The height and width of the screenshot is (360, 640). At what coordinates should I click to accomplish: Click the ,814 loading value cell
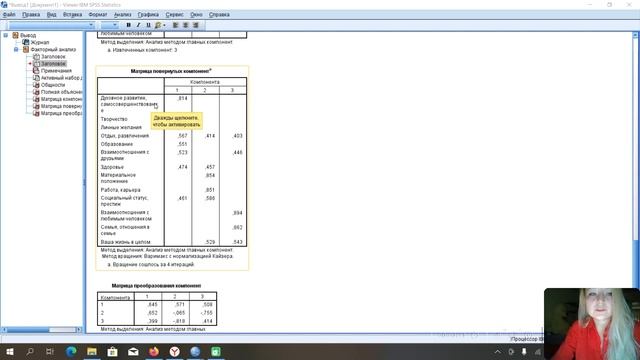182,98
